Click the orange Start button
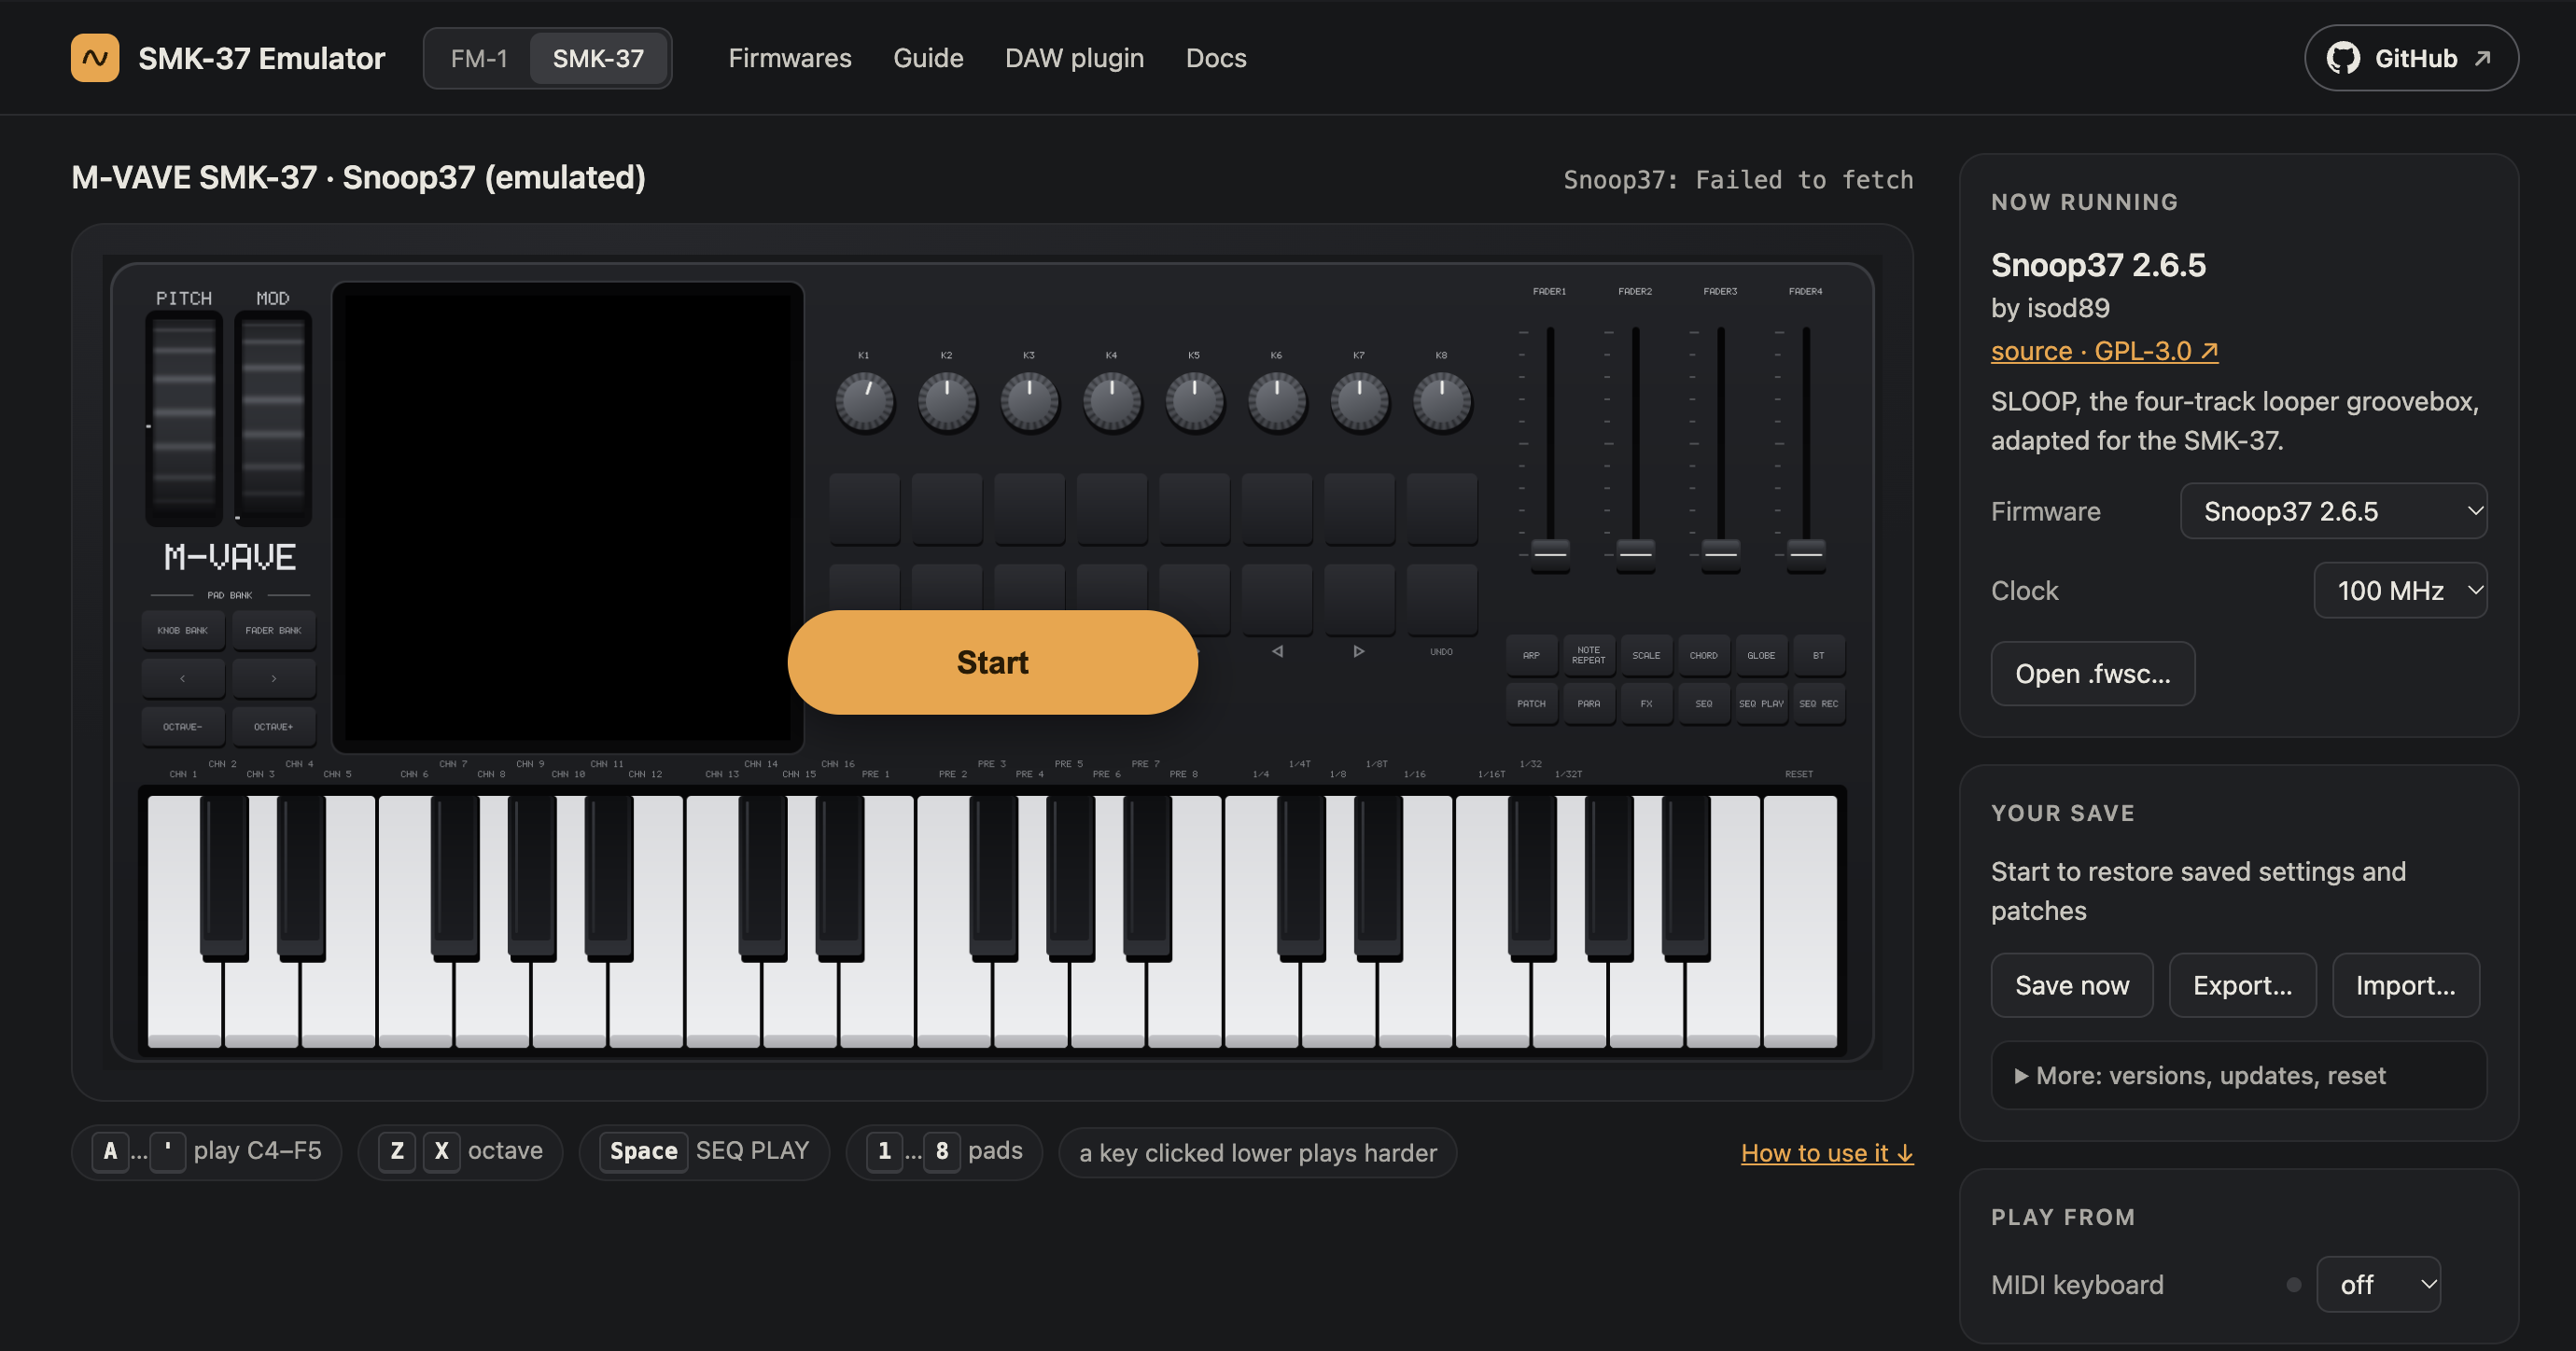The width and height of the screenshot is (2576, 1351). click(x=992, y=662)
